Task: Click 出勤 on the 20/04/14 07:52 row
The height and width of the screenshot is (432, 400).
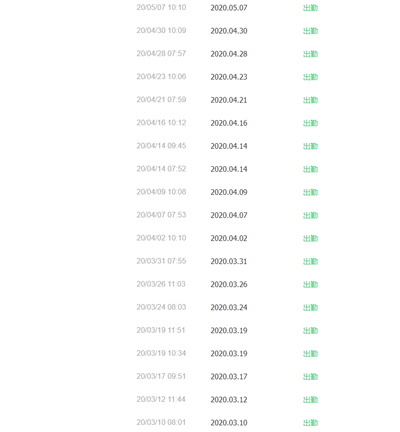Action: pyautogui.click(x=310, y=169)
